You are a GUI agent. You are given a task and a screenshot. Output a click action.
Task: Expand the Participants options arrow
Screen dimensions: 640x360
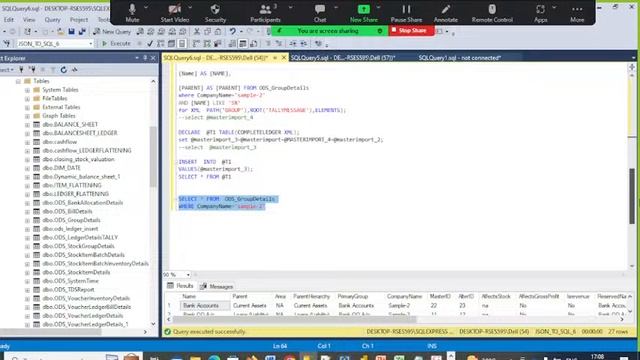click(x=290, y=7)
